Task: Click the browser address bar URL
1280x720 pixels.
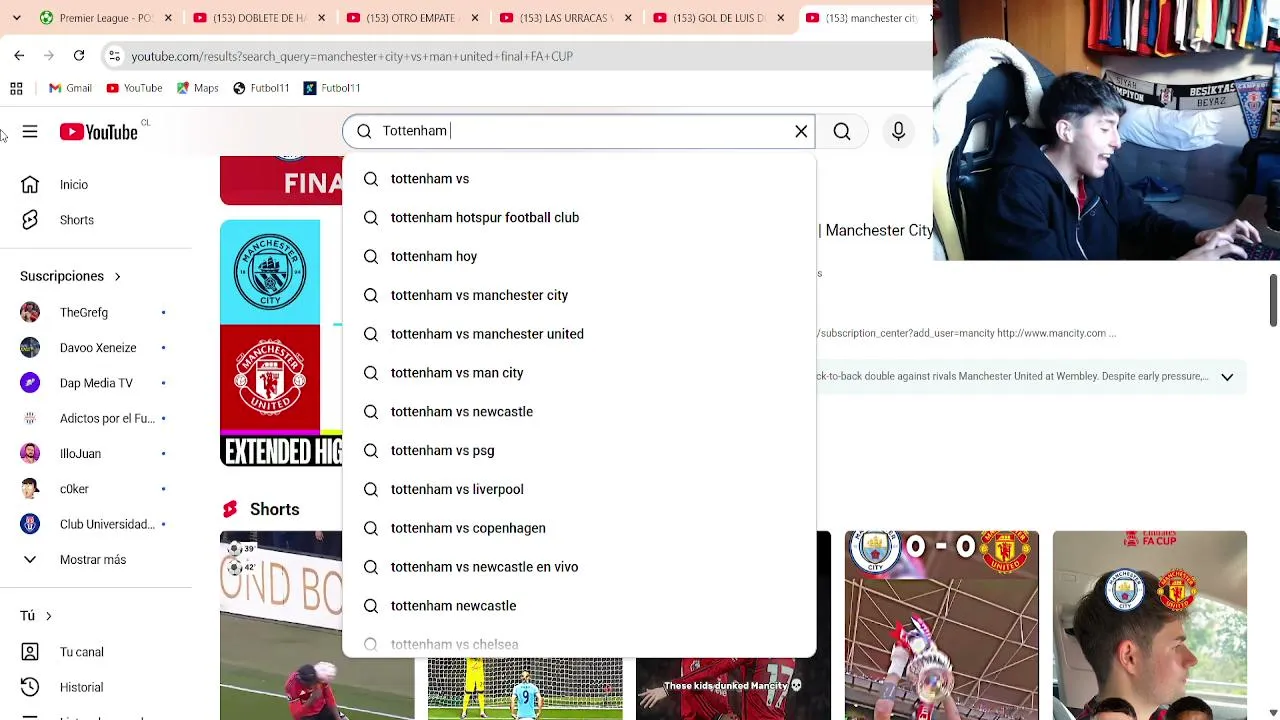Action: [x=352, y=56]
